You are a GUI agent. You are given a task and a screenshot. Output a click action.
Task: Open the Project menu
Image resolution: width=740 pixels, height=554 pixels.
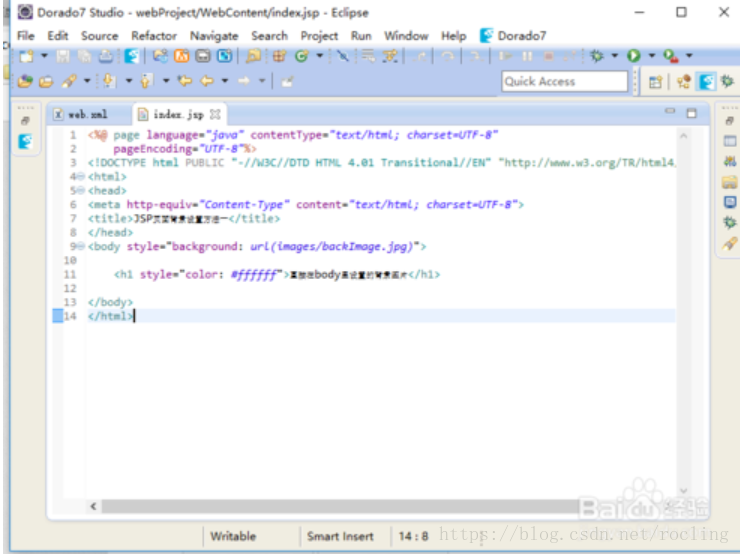[x=319, y=36]
